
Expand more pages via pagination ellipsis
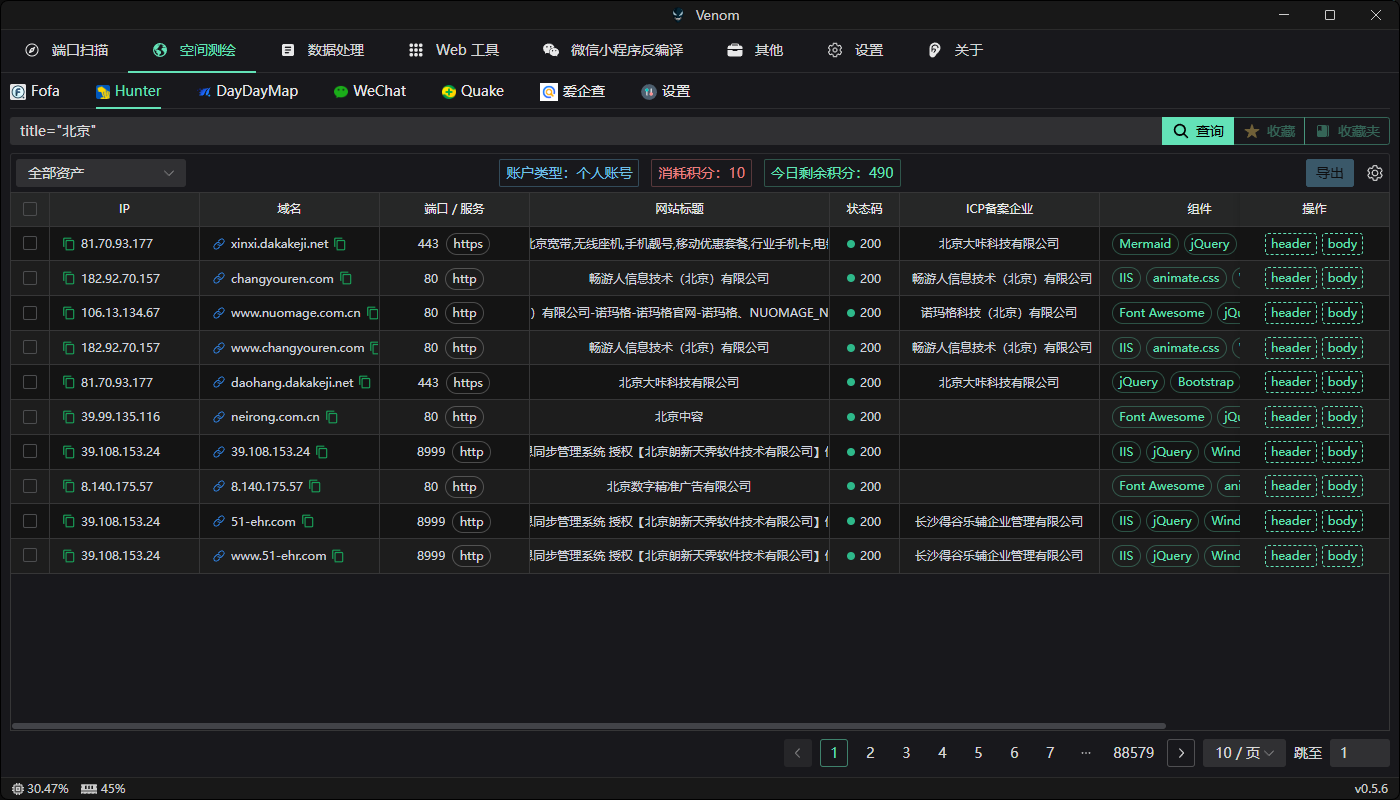pos(1086,753)
